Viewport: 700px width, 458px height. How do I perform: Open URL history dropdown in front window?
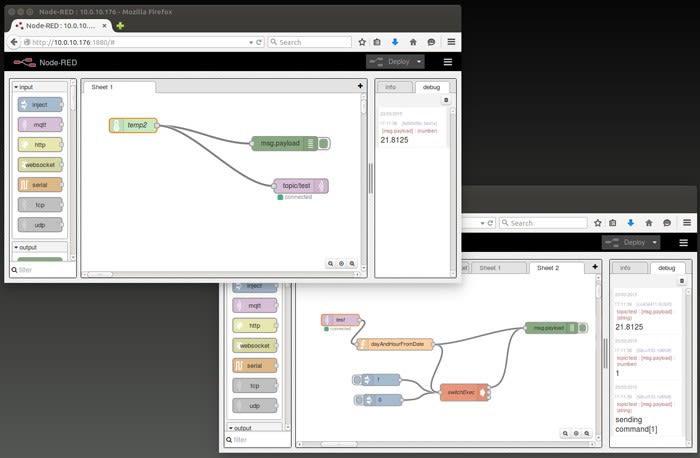[251, 42]
